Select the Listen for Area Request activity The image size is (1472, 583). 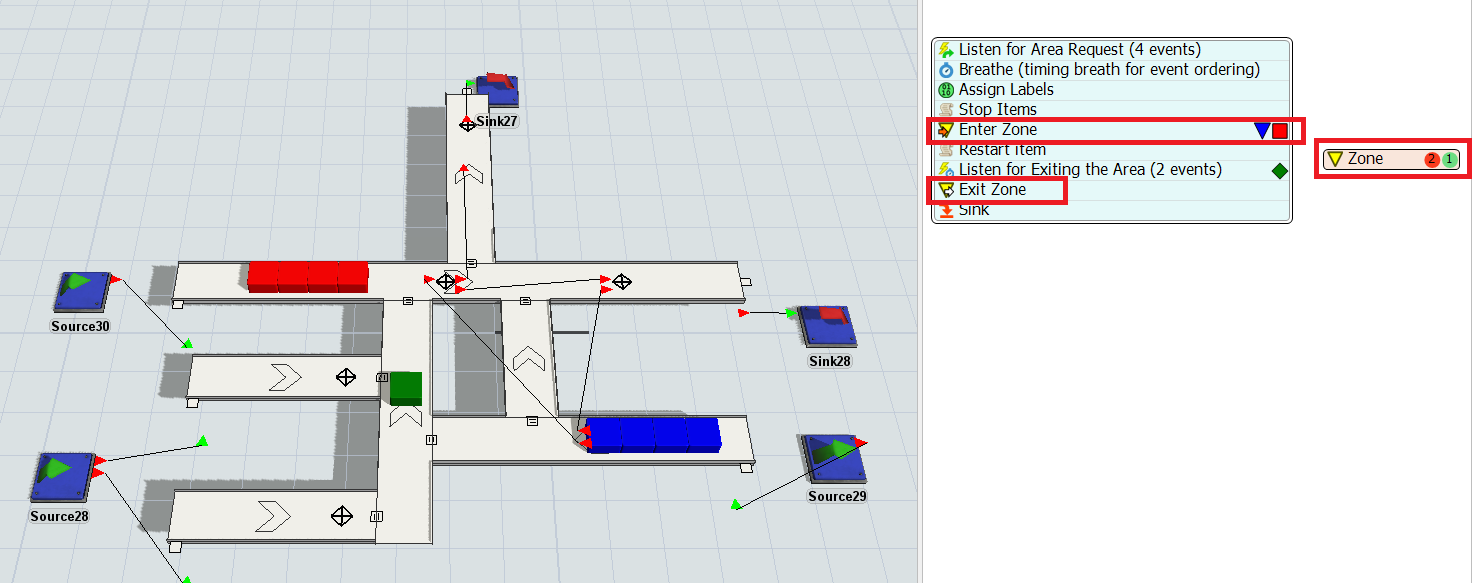[x=1079, y=50]
